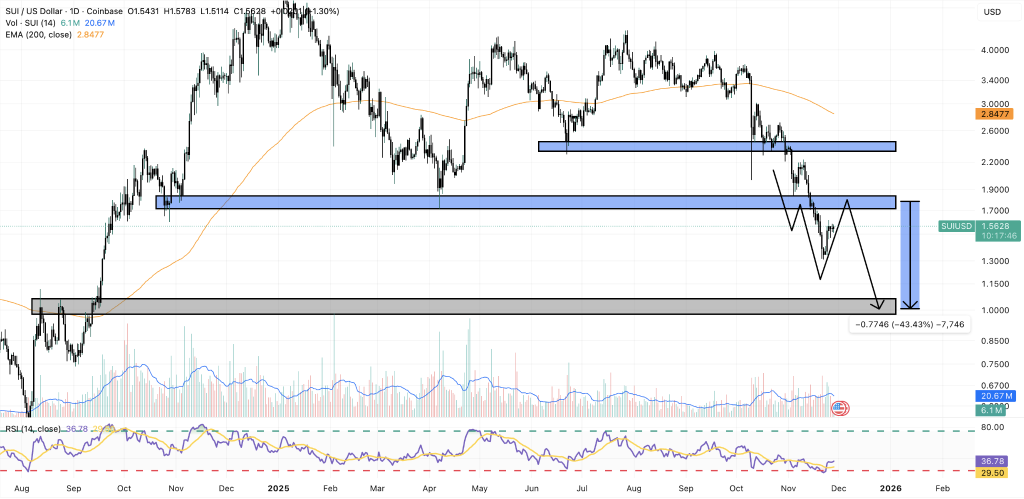This screenshot has width=1024, height=499.
Task: Select the blue downward measurement arrow
Action: (x=911, y=254)
